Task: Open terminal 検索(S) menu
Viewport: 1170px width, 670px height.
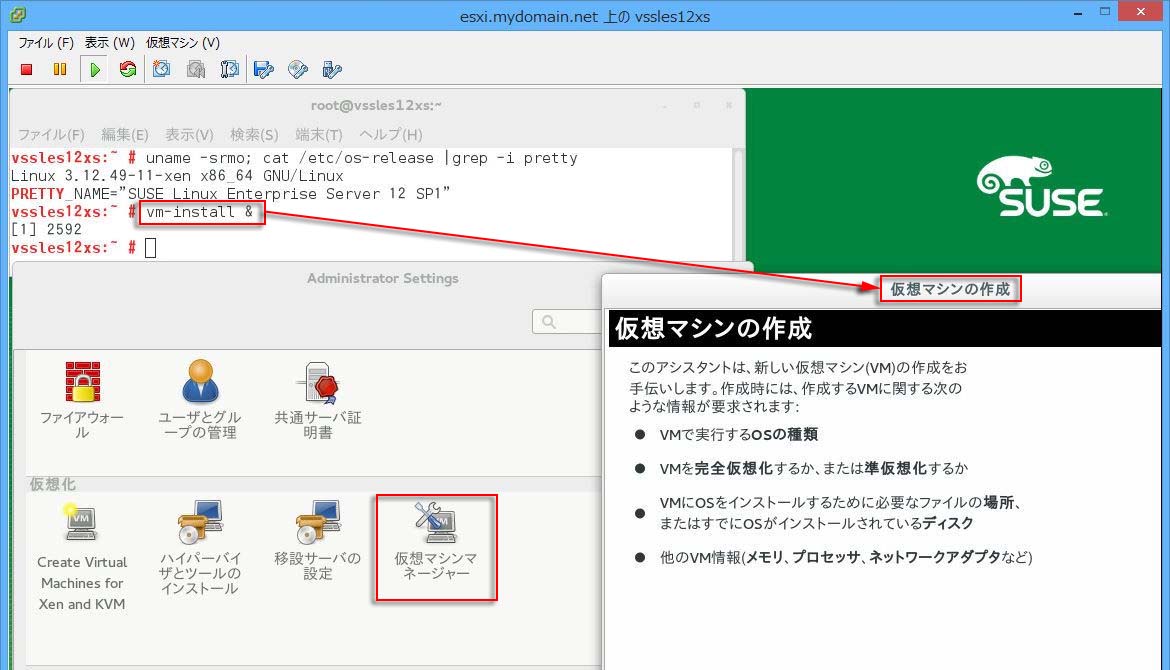Action: pos(254,134)
